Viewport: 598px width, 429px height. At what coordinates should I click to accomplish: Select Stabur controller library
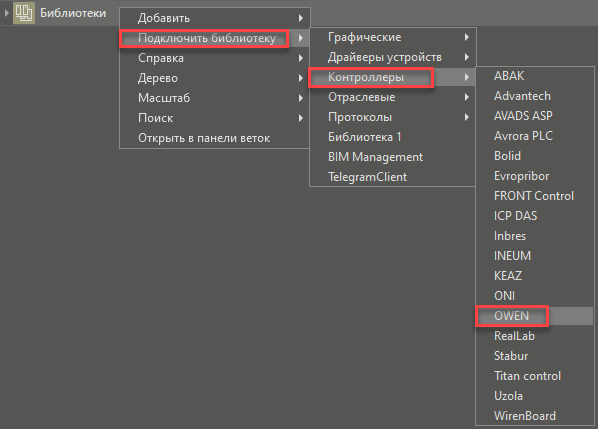coord(535,356)
